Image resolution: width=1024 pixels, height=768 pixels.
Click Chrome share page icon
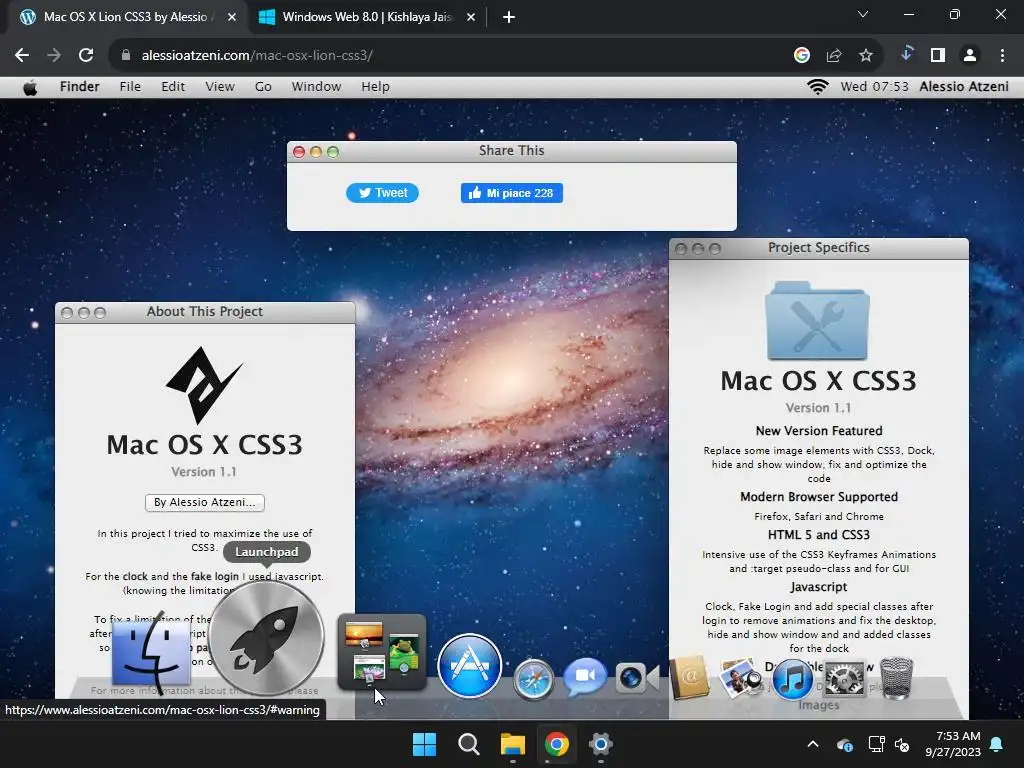[834, 56]
